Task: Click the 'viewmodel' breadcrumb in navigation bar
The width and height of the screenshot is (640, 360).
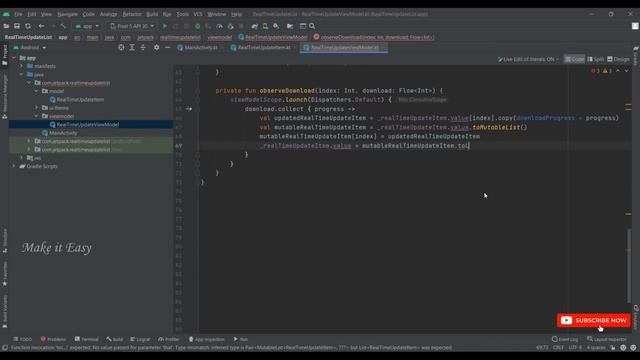Action: [x=220, y=37]
